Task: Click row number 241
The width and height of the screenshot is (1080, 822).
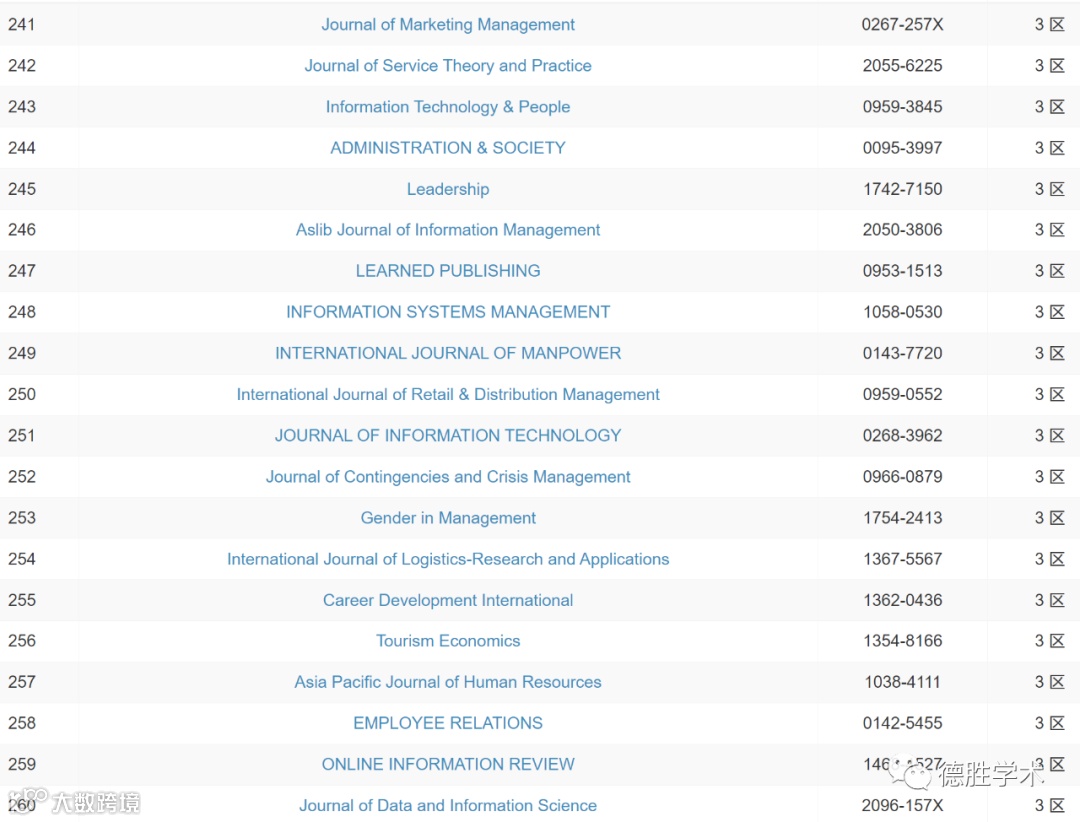Action: pyautogui.click(x=22, y=25)
